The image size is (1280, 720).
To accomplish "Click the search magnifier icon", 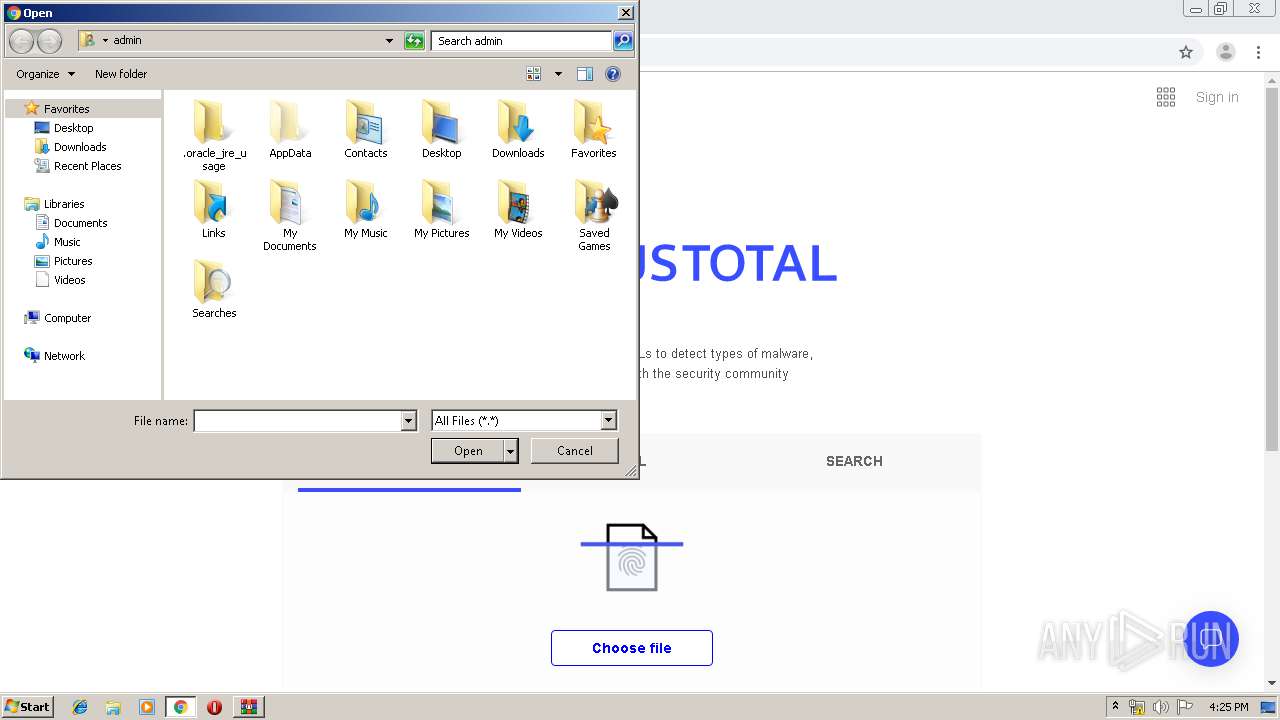I will [x=623, y=41].
